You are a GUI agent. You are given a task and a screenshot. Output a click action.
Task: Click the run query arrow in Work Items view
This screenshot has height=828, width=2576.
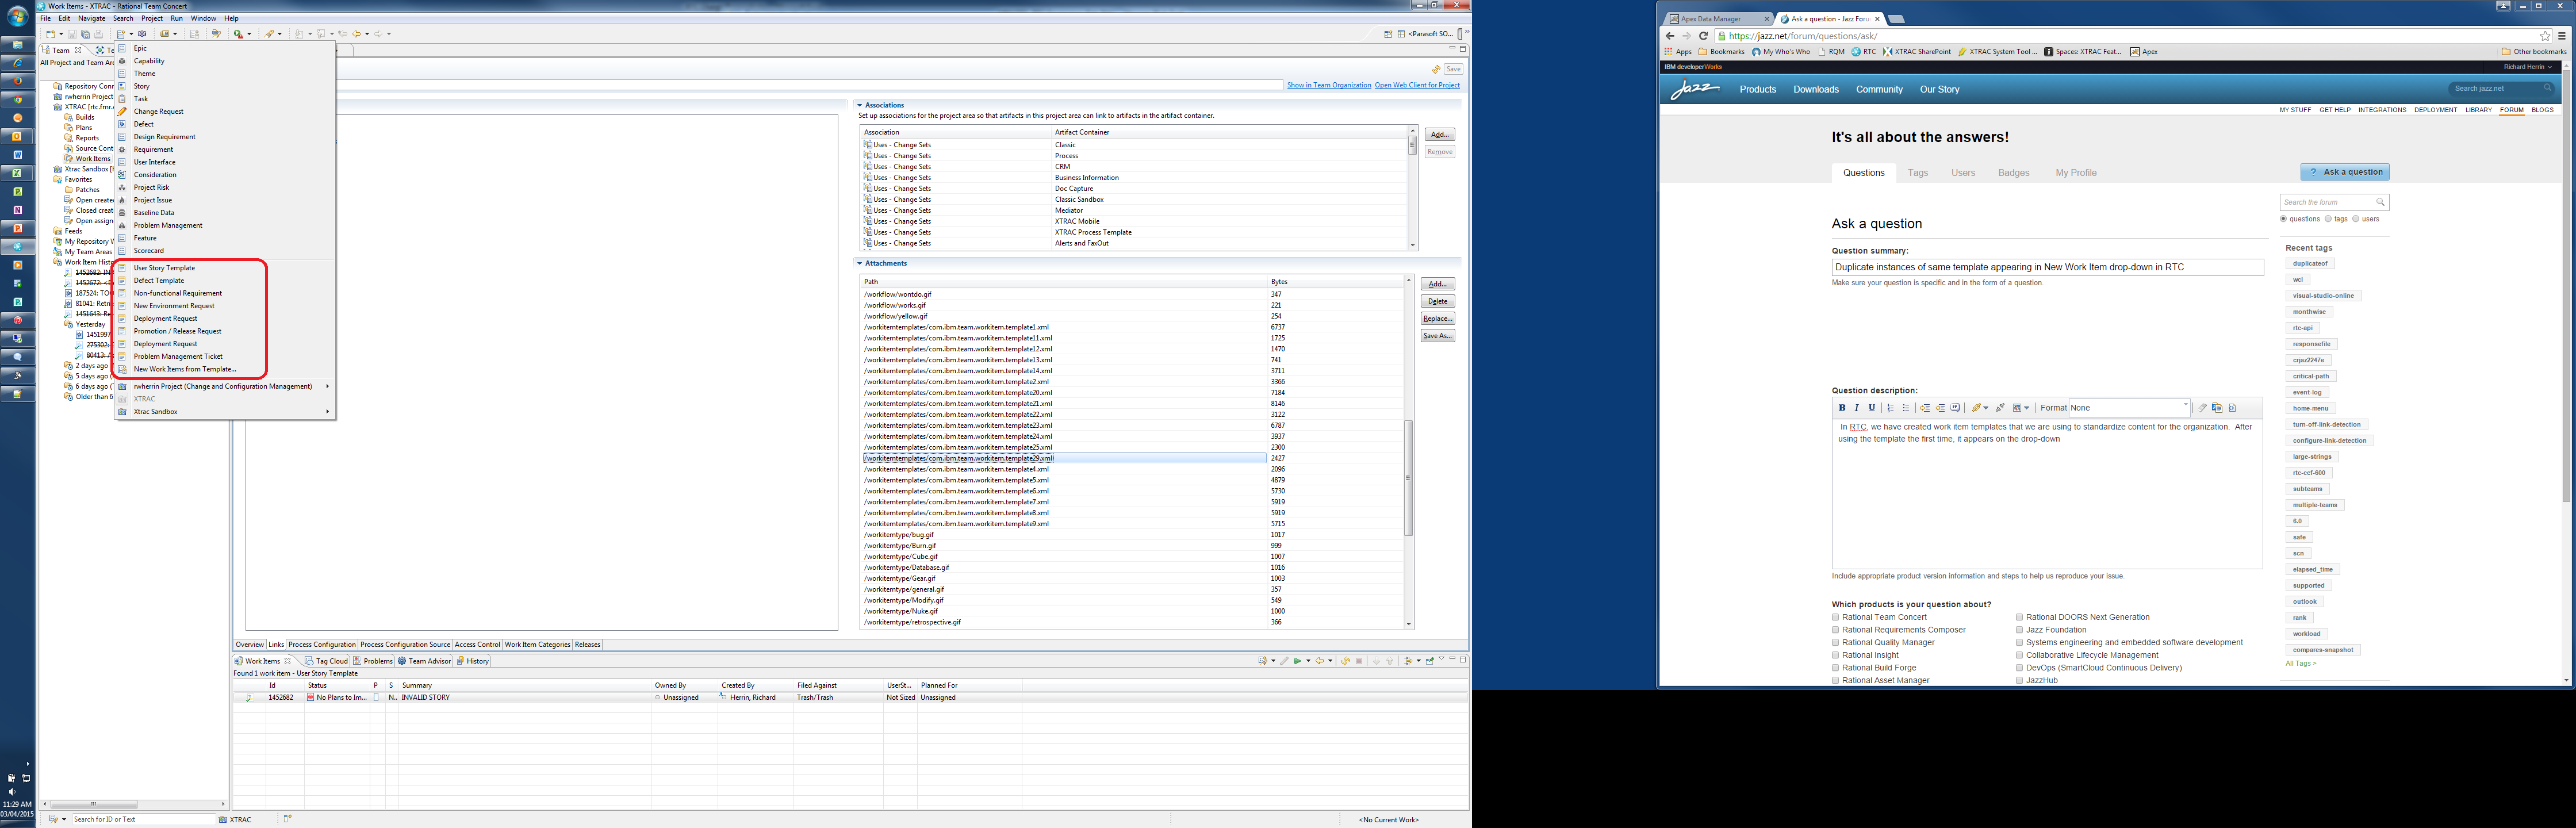coord(1297,661)
